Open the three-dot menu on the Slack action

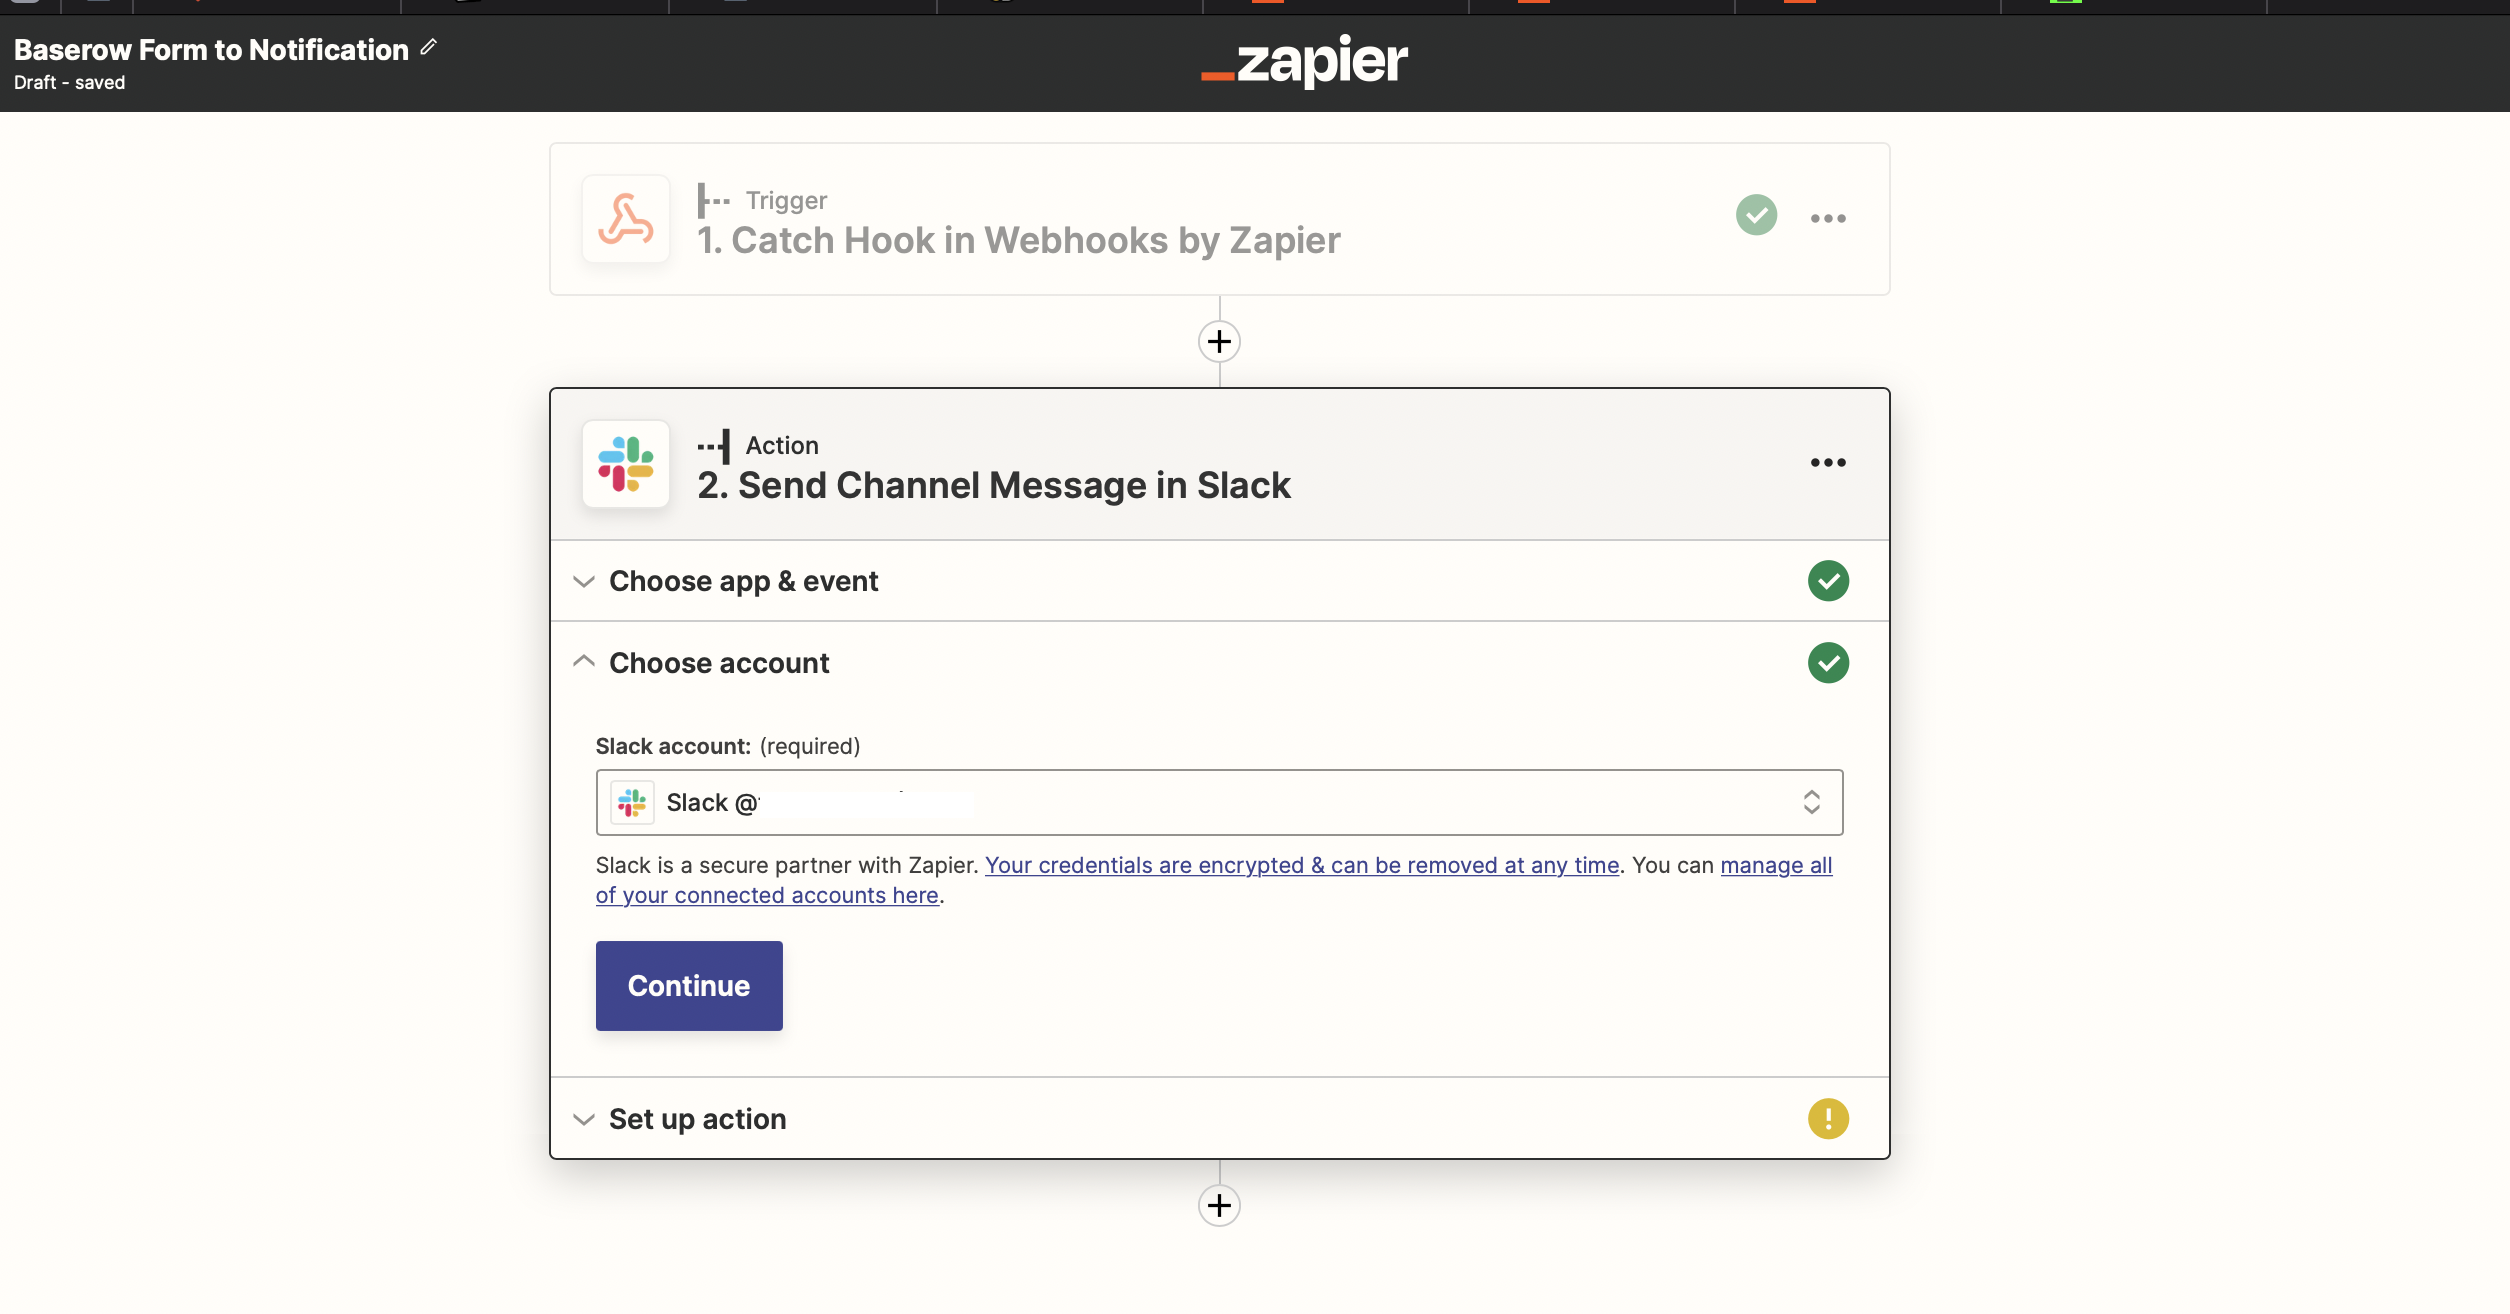coord(1828,462)
